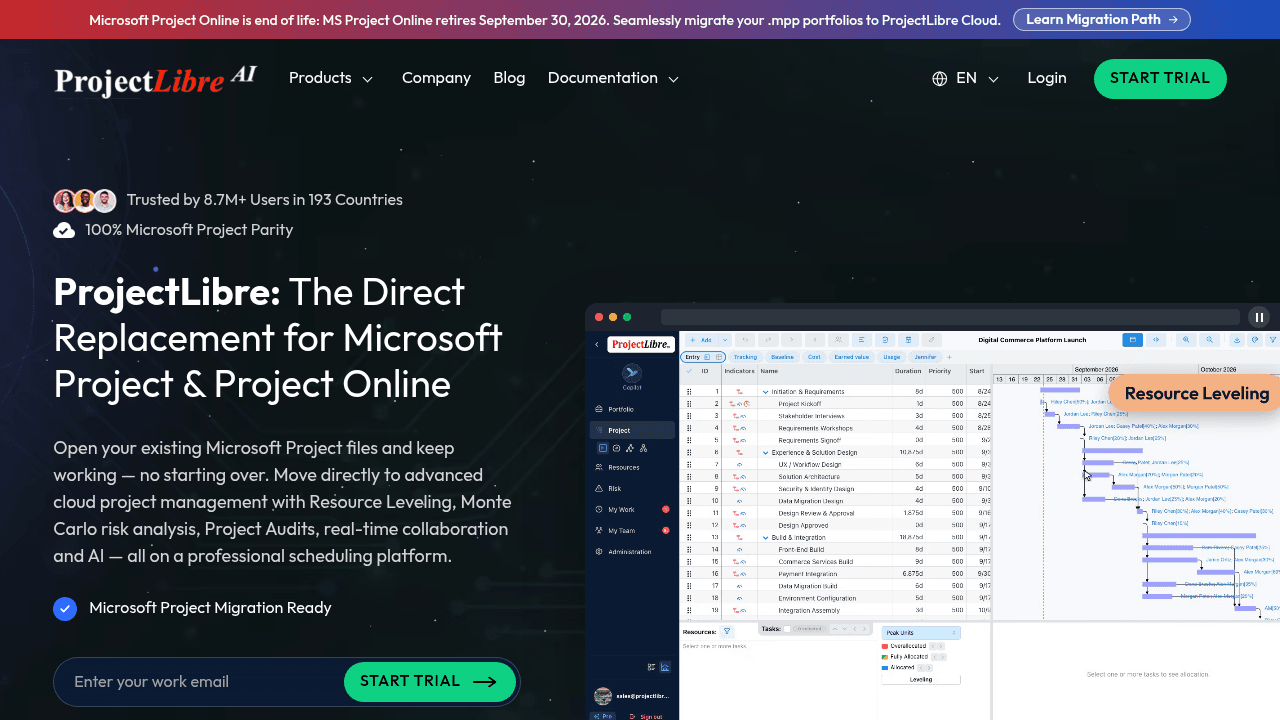1280x720 pixels.
Task: Collapse Build & Integration group
Action: tap(766, 537)
